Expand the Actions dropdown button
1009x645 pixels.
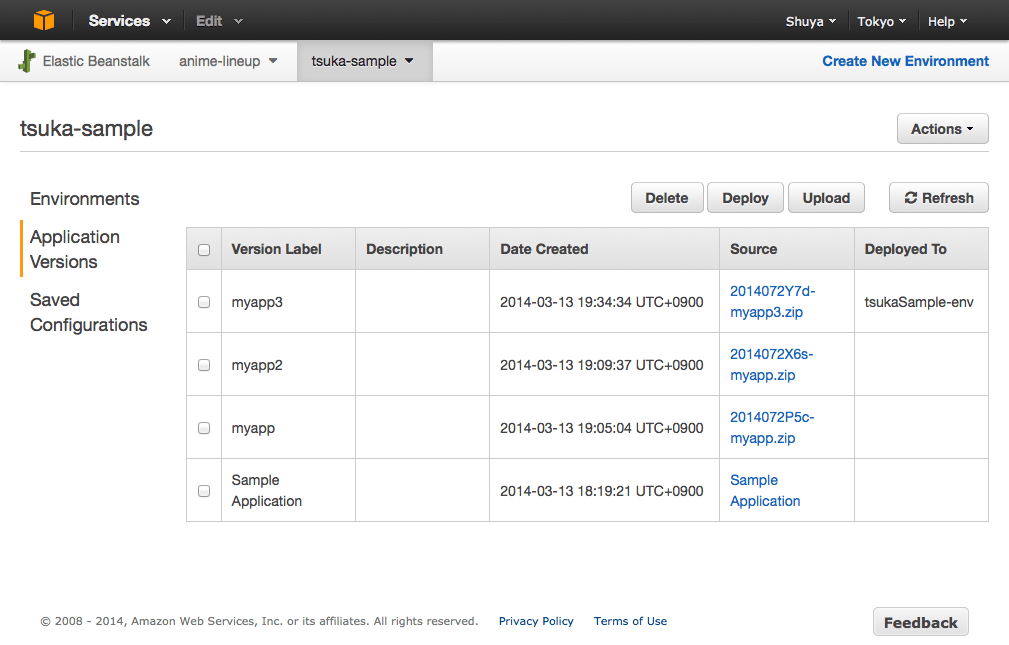[x=943, y=129]
